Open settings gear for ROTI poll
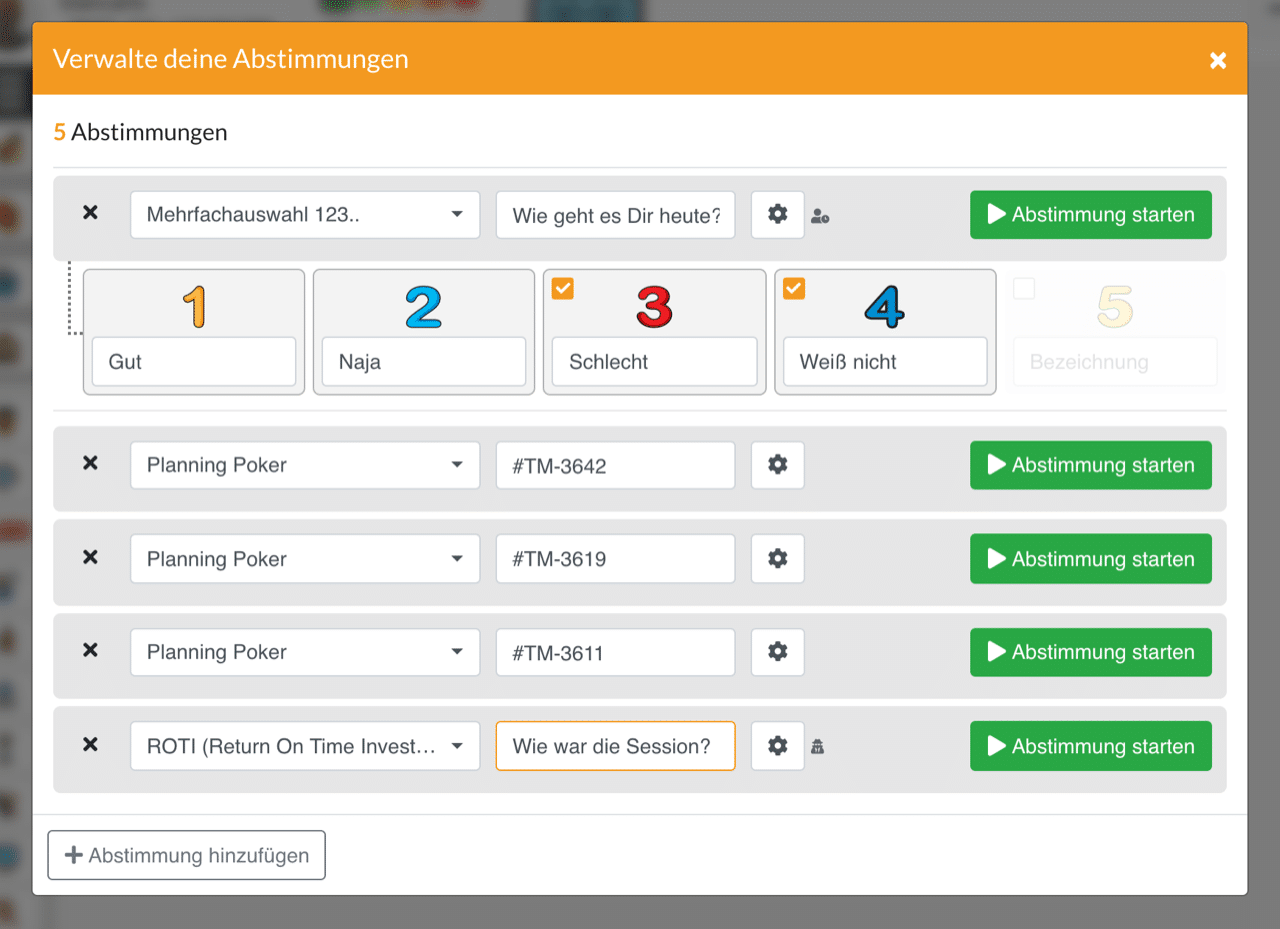The width and height of the screenshot is (1280, 929). click(777, 746)
